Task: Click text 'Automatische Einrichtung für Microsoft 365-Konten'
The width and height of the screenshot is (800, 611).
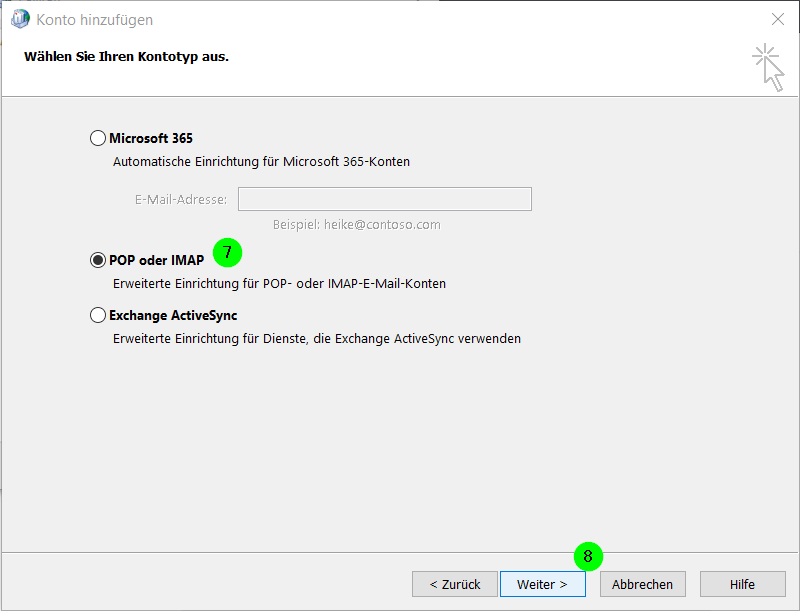Action: pyautogui.click(x=261, y=162)
